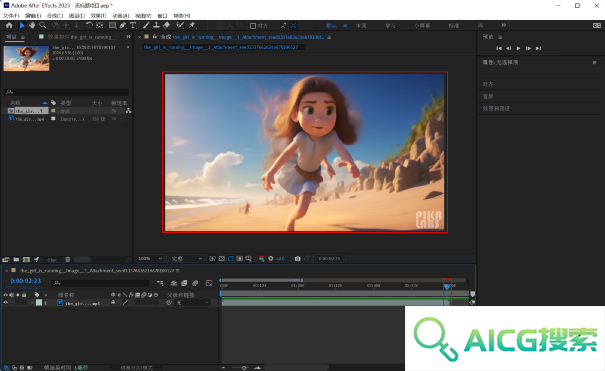Click the graph editor icon in timeline

pyautogui.click(x=209, y=283)
